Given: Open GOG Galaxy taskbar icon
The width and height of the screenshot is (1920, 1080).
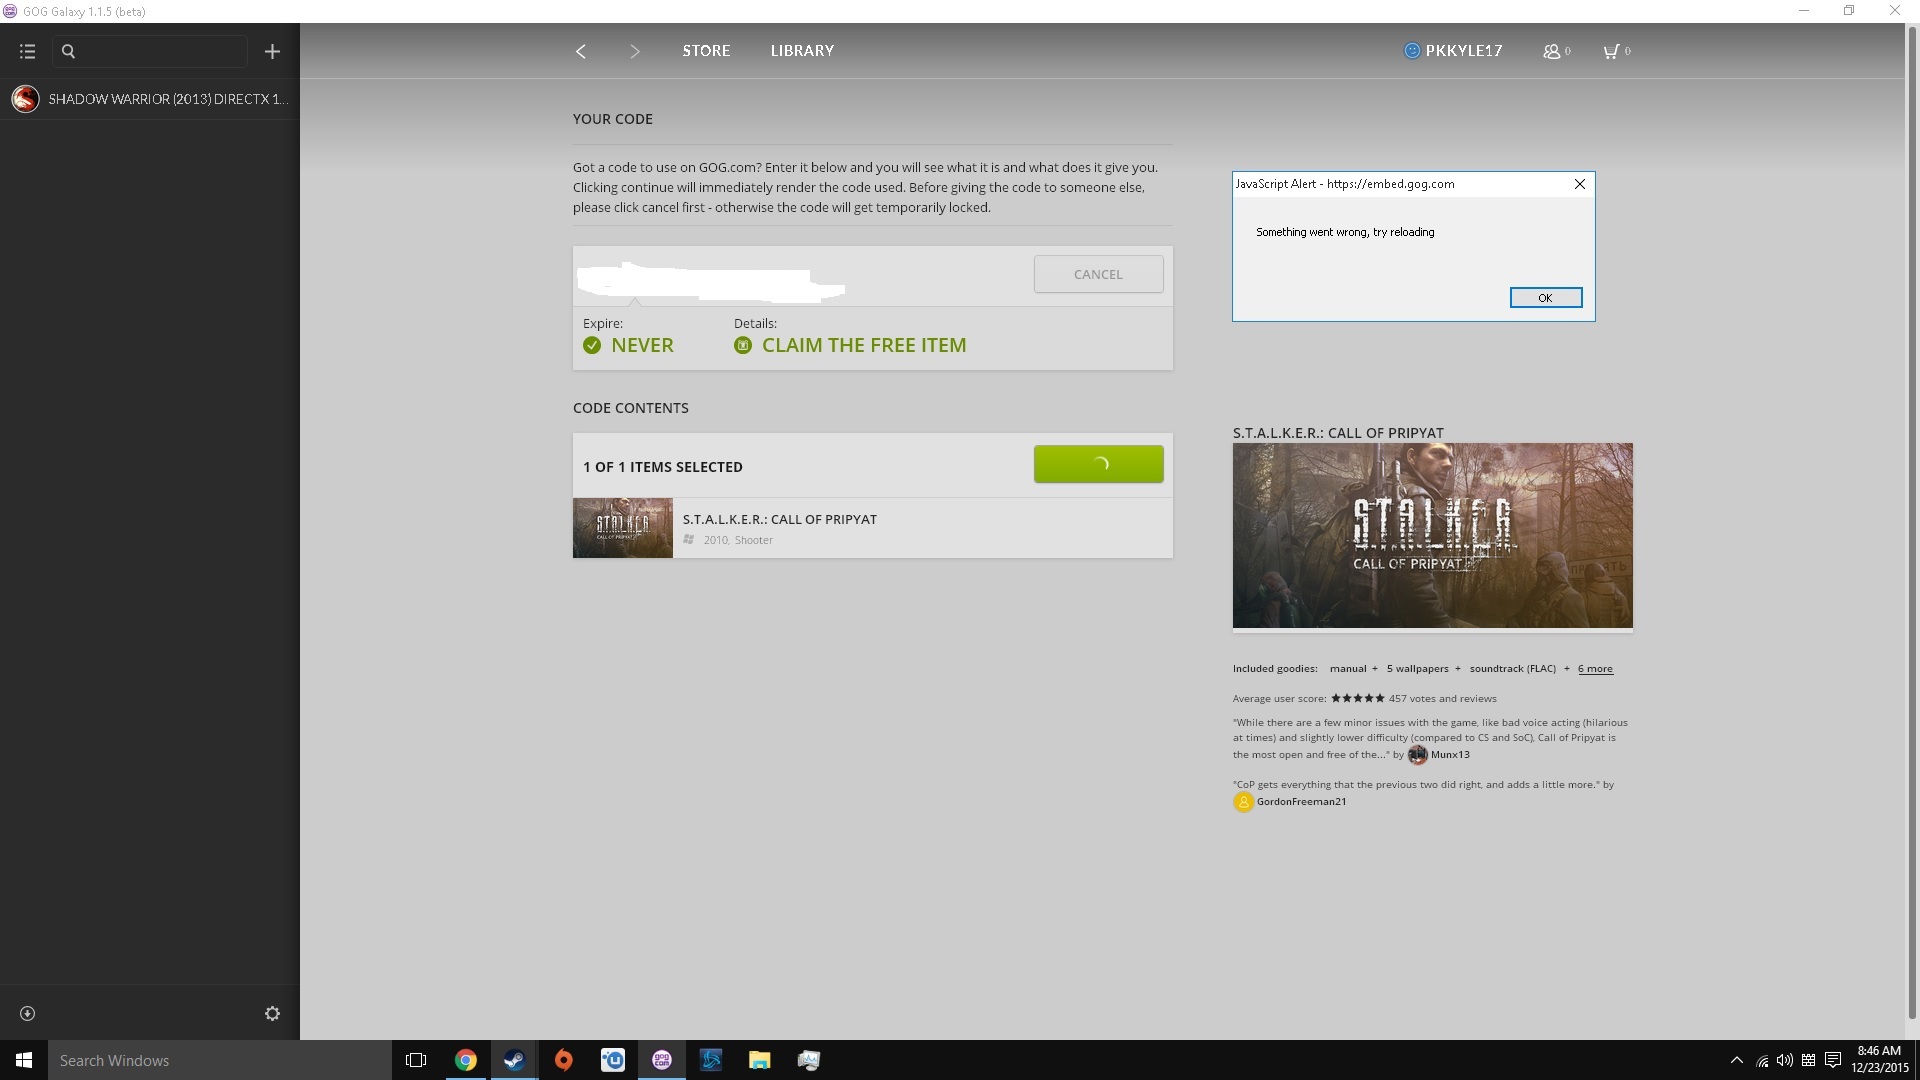Looking at the screenshot, I should pyautogui.click(x=661, y=1060).
